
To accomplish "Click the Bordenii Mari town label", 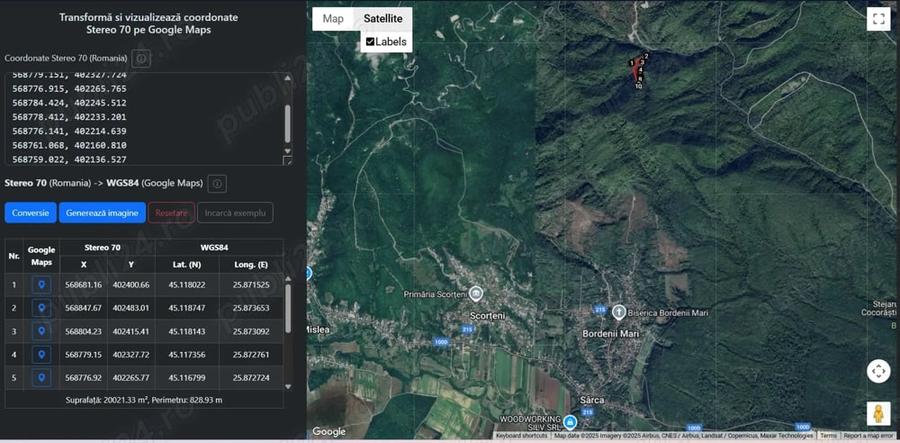I will [611, 333].
